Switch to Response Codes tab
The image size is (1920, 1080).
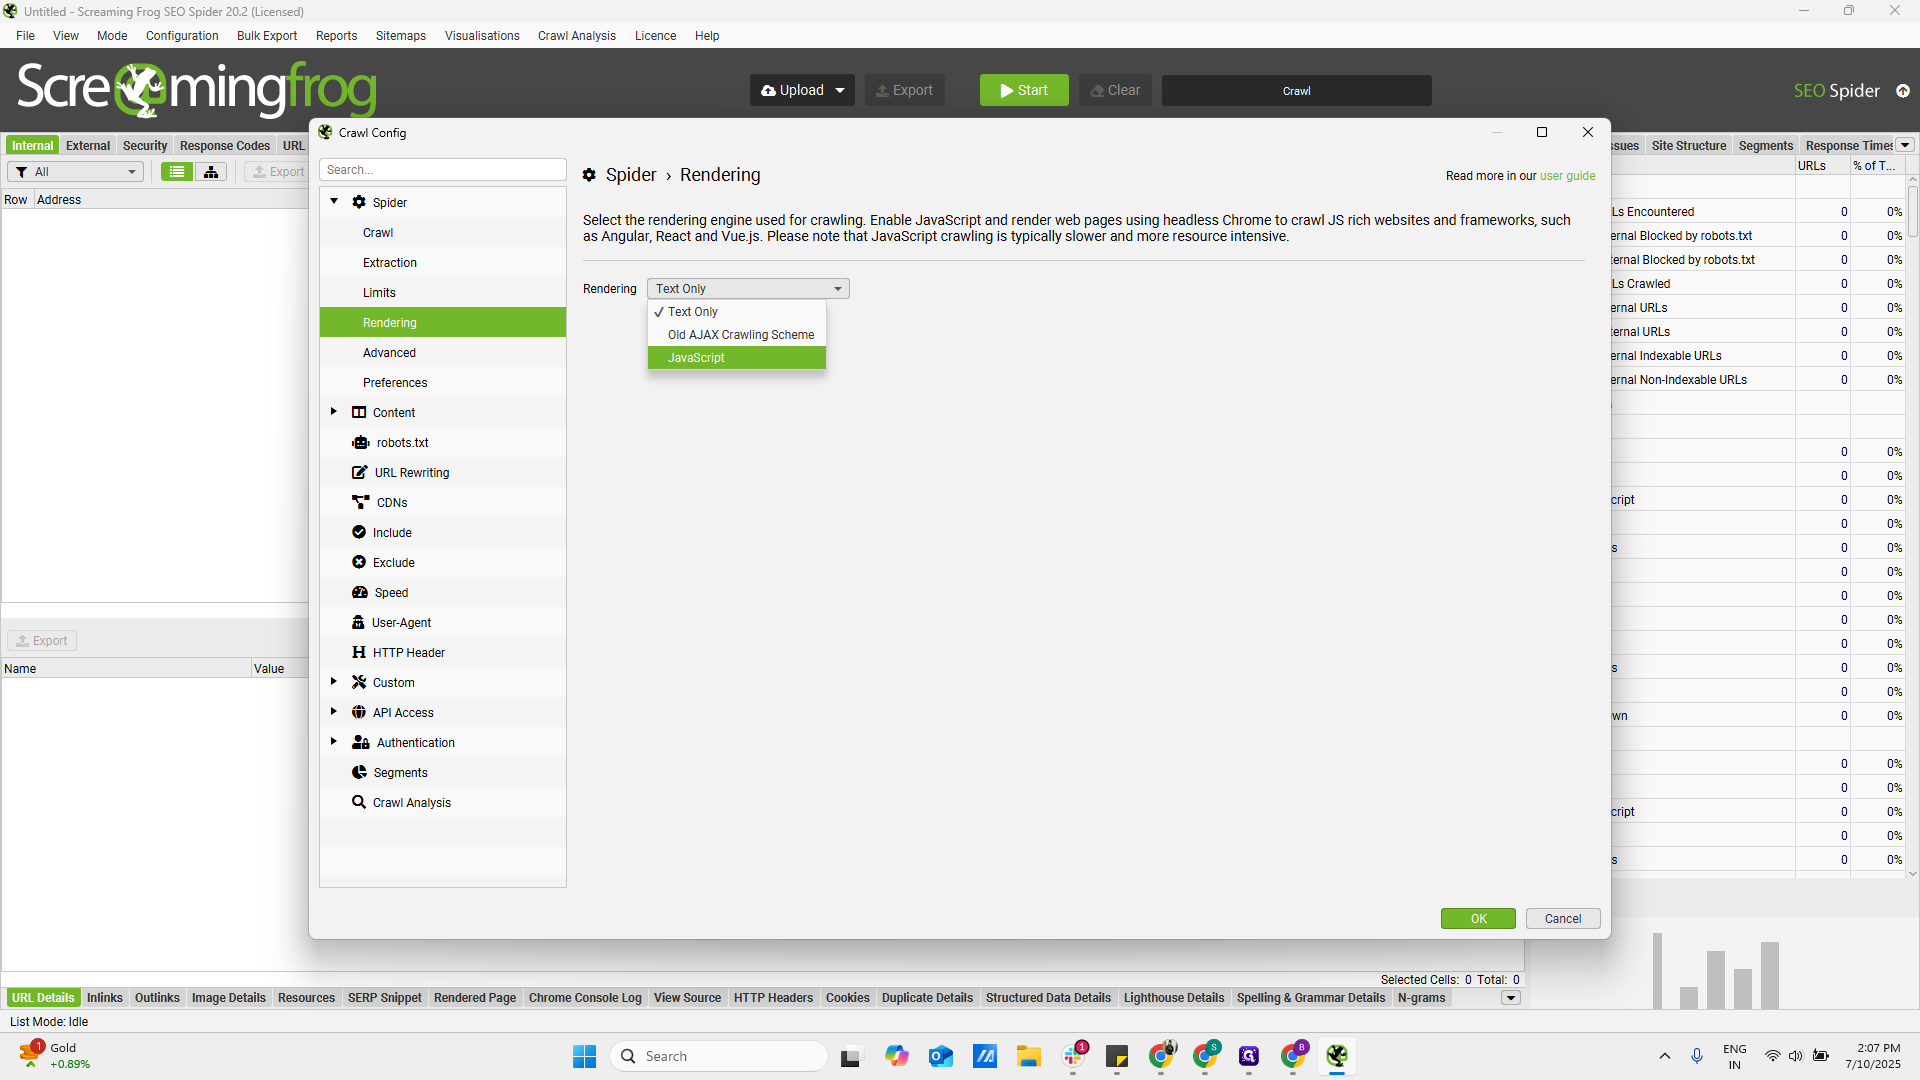224,146
